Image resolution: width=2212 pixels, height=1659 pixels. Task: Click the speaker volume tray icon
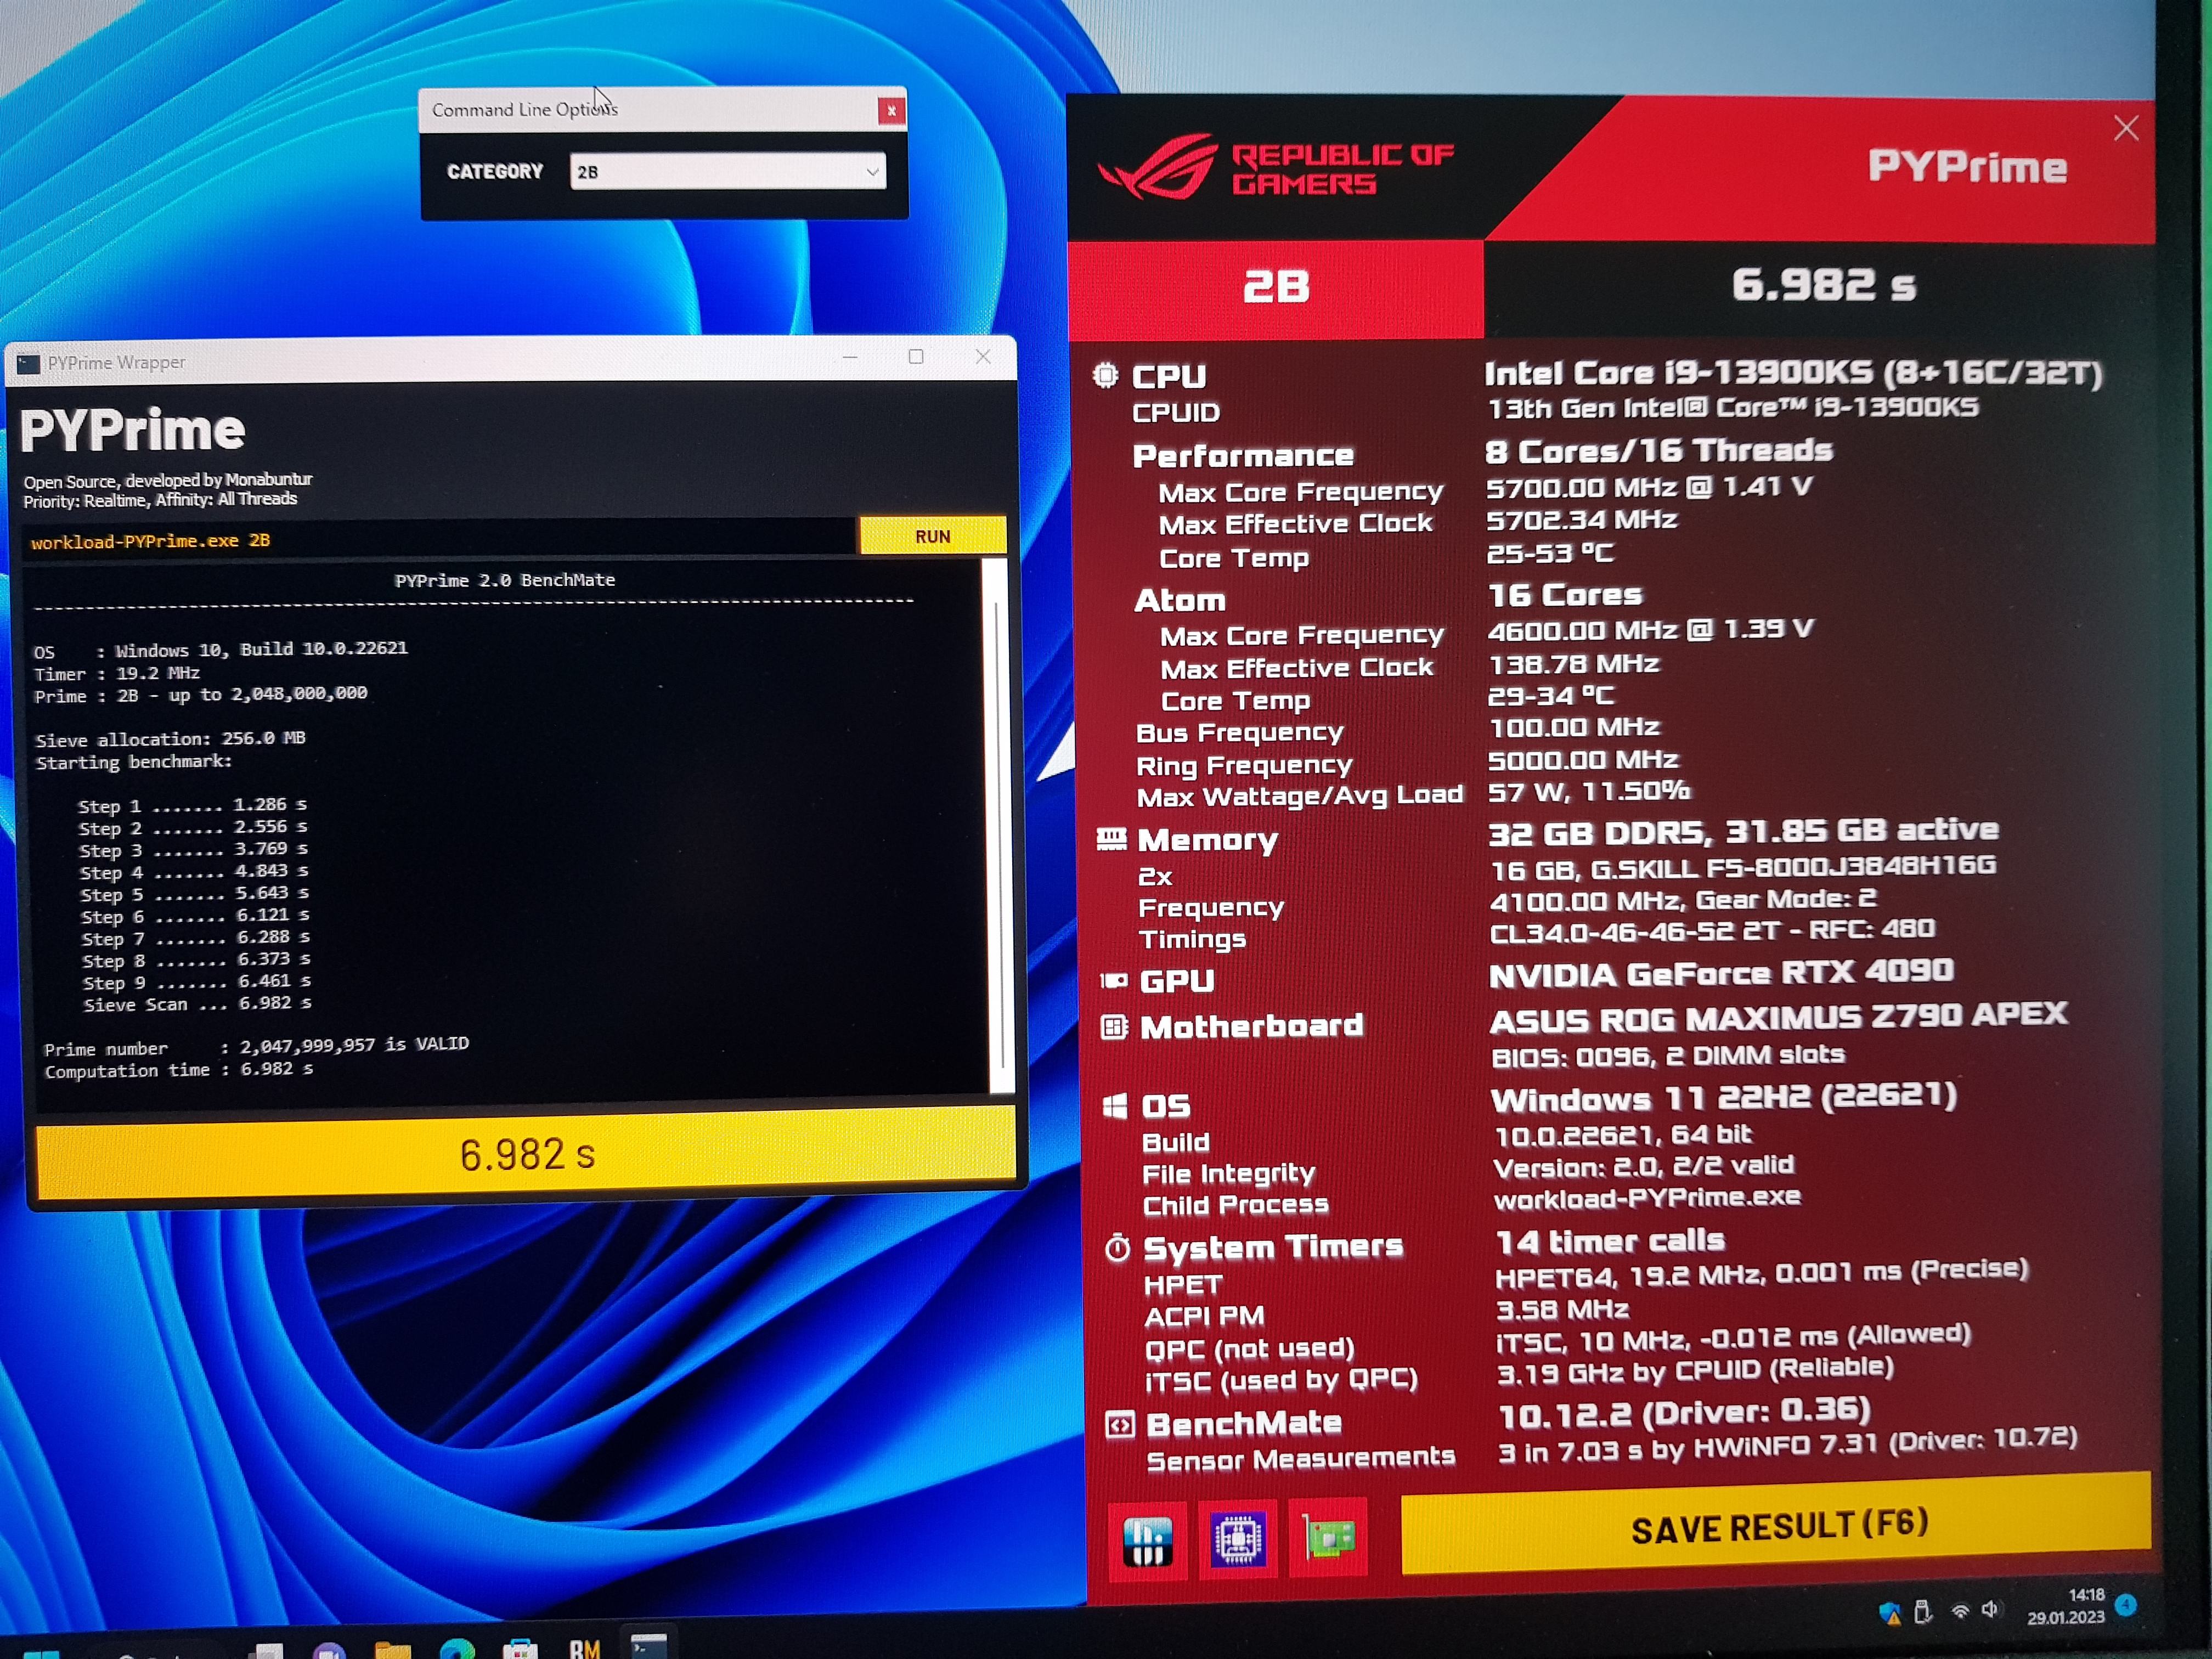point(1990,1610)
